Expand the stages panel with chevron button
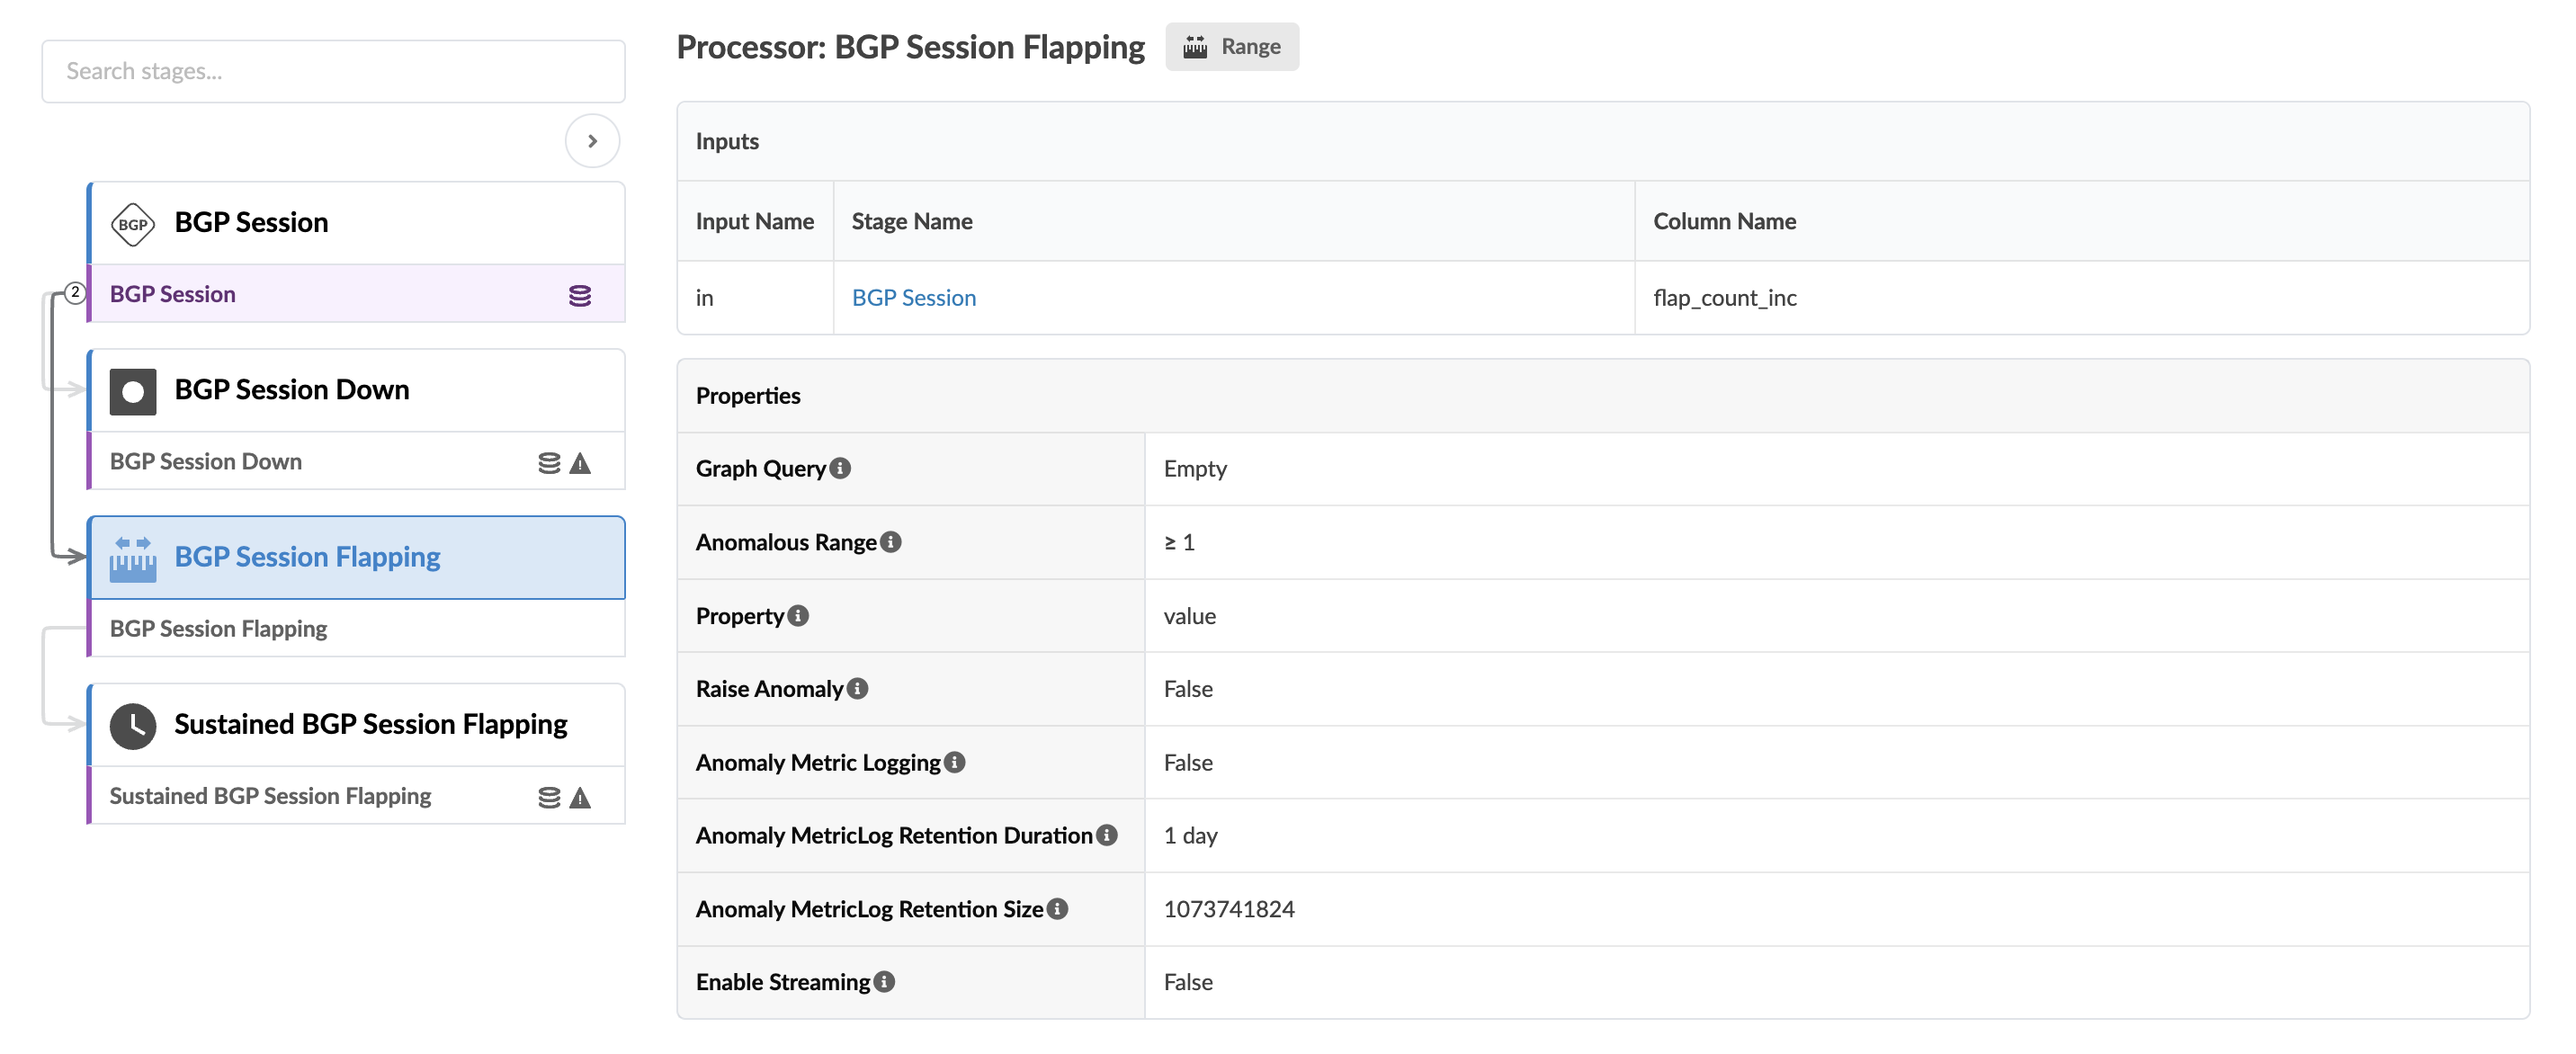Viewport: 2576px width, 1054px height. pyautogui.click(x=592, y=141)
